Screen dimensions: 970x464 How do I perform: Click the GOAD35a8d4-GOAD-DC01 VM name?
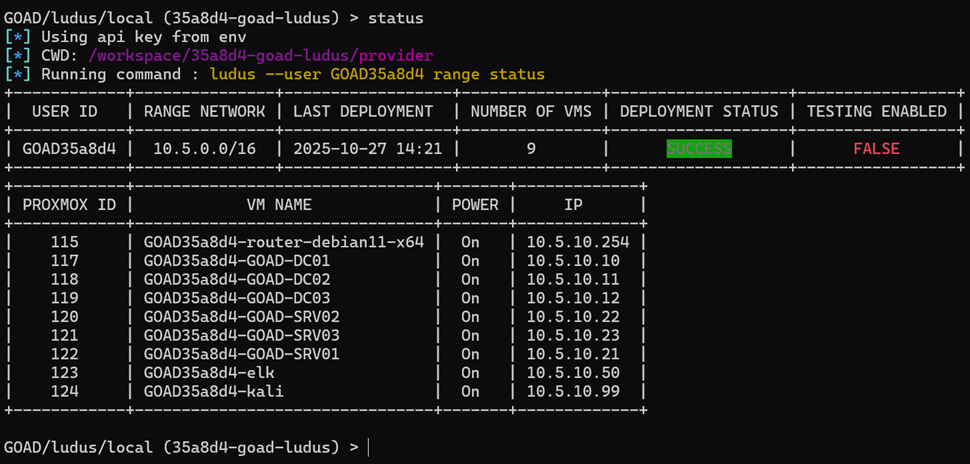pos(237,260)
